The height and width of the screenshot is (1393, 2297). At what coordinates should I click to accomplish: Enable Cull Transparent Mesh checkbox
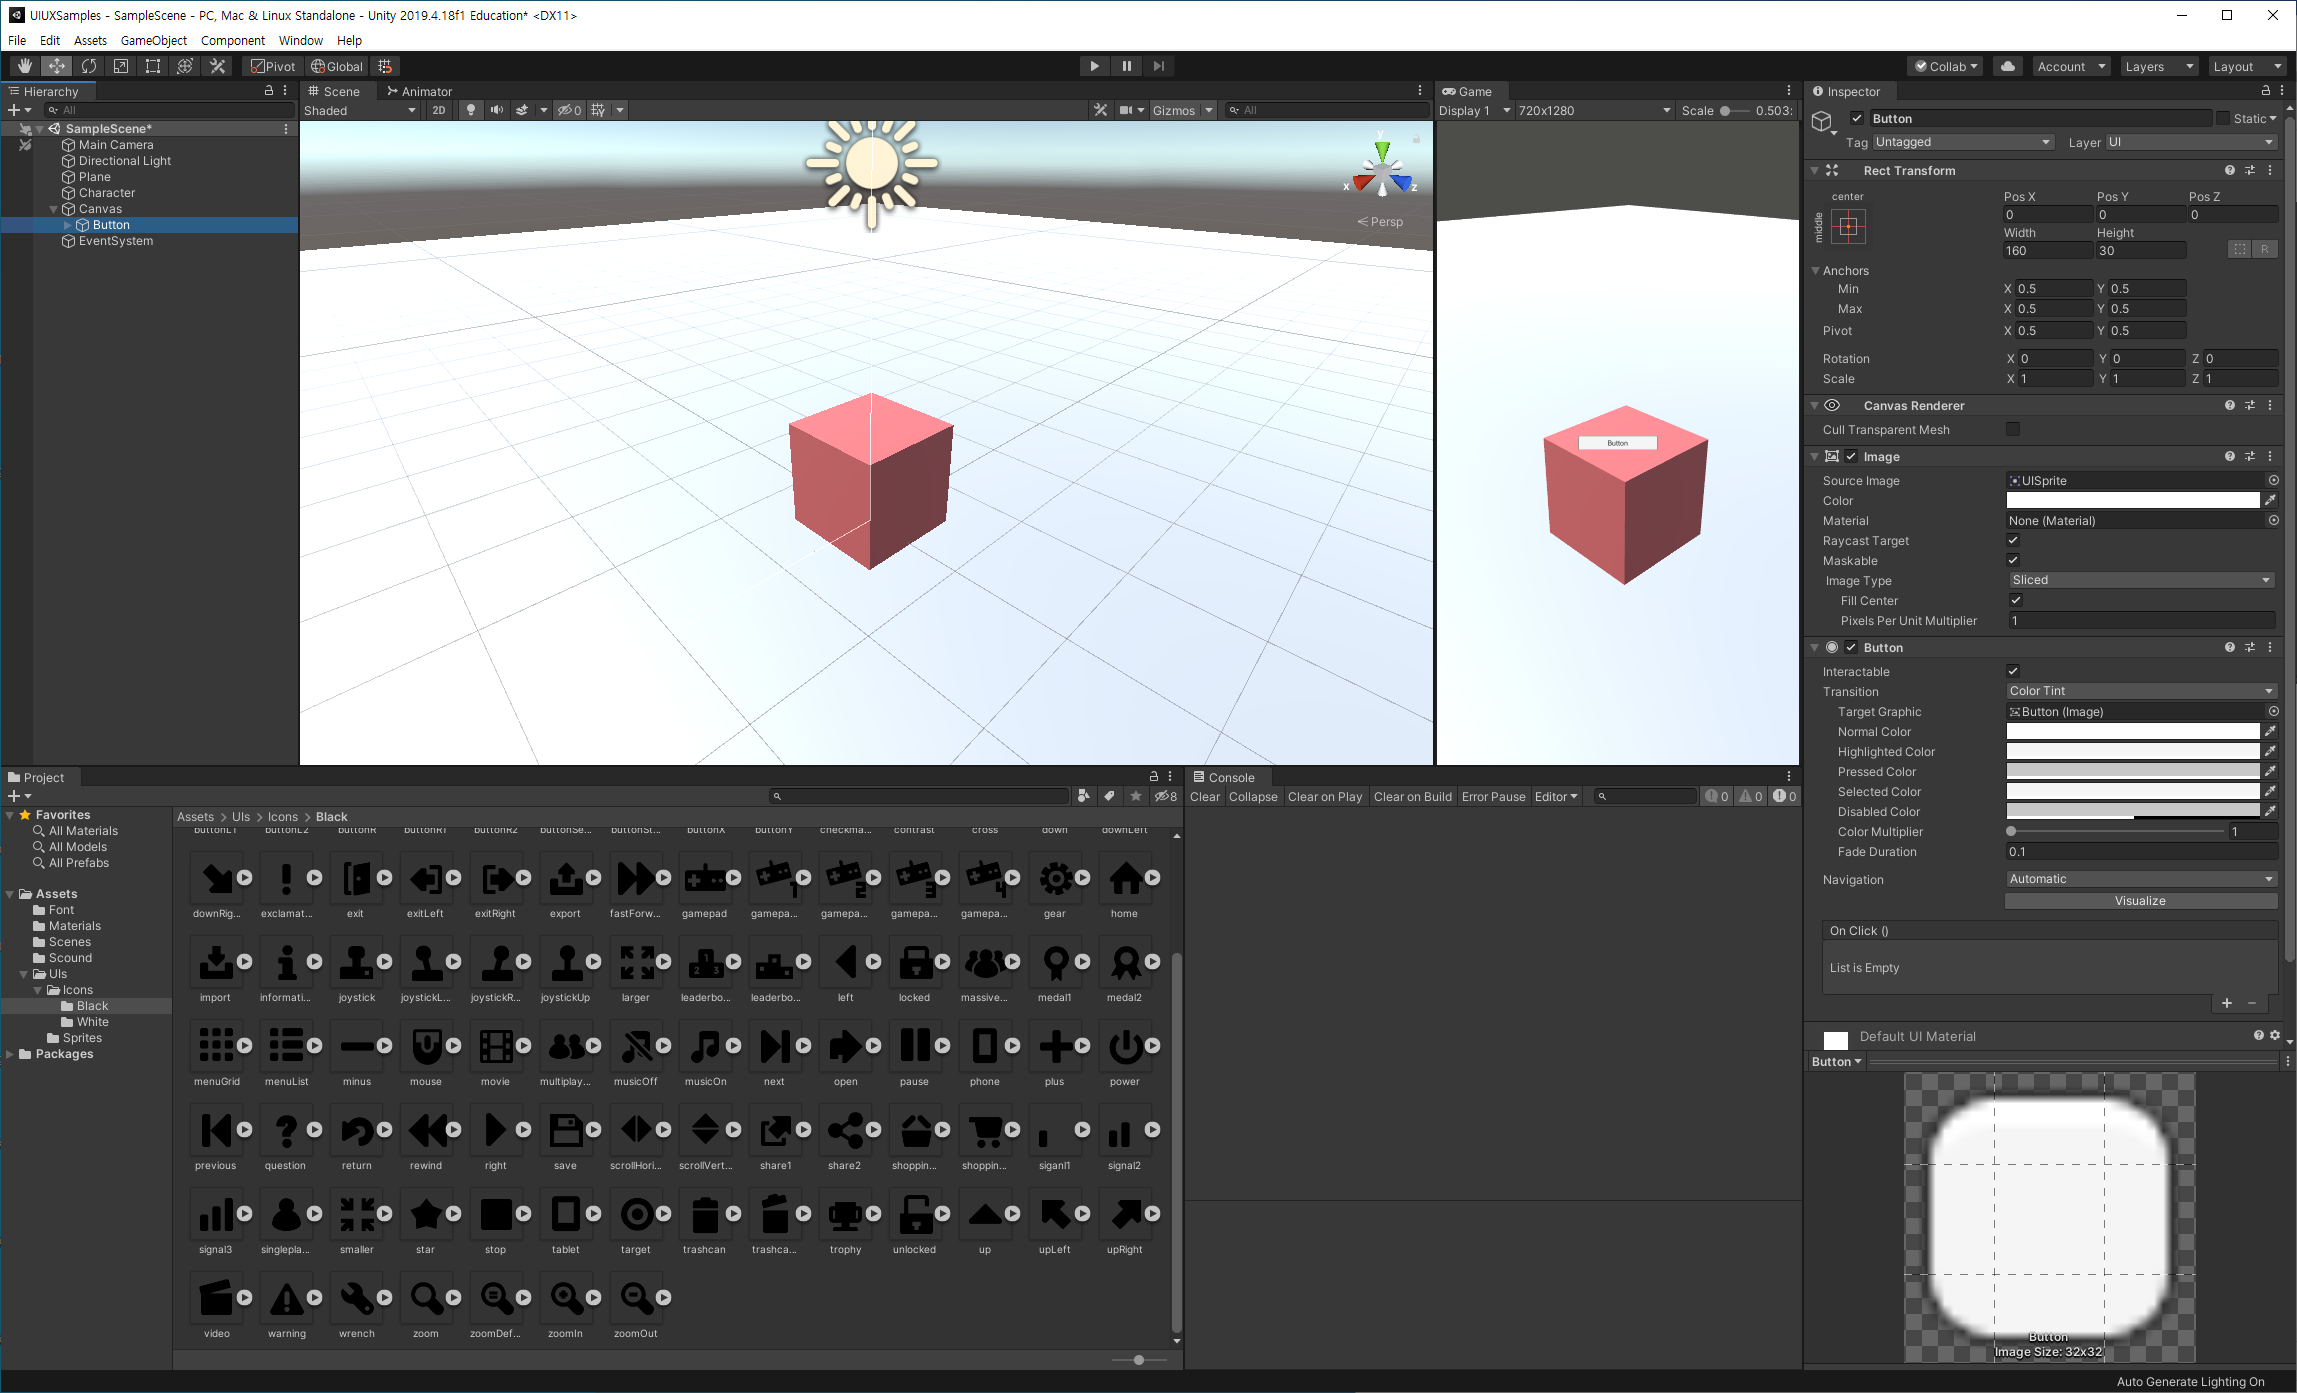[x=2013, y=429]
